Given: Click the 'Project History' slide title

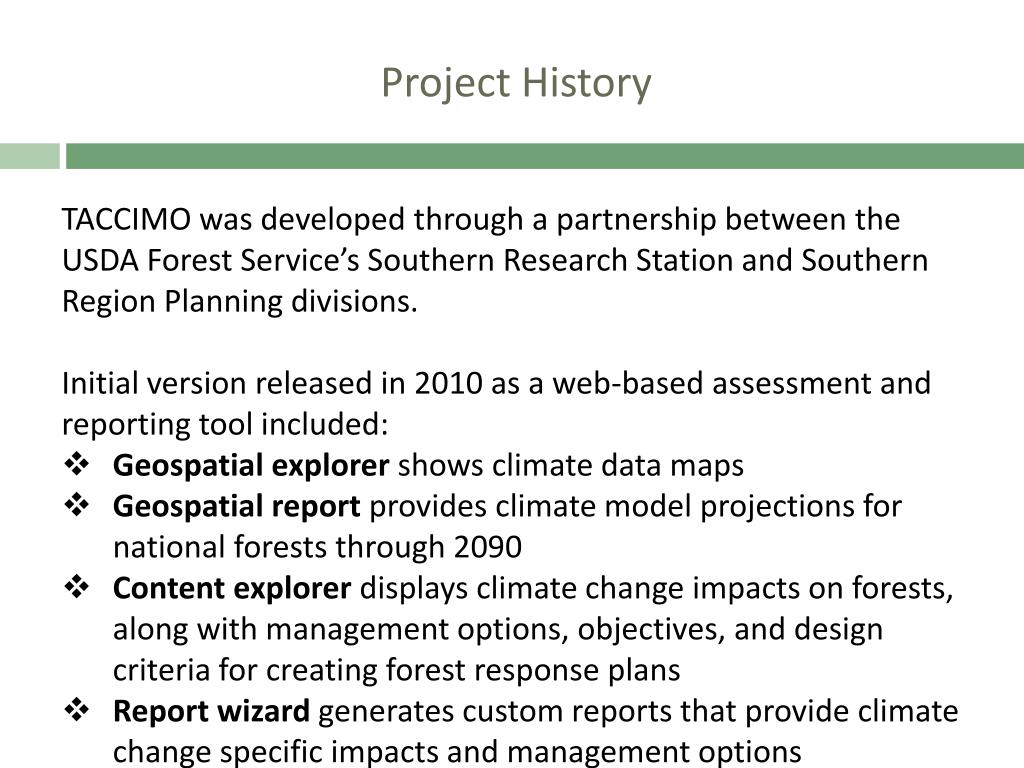Looking at the screenshot, I should pyautogui.click(x=516, y=84).
